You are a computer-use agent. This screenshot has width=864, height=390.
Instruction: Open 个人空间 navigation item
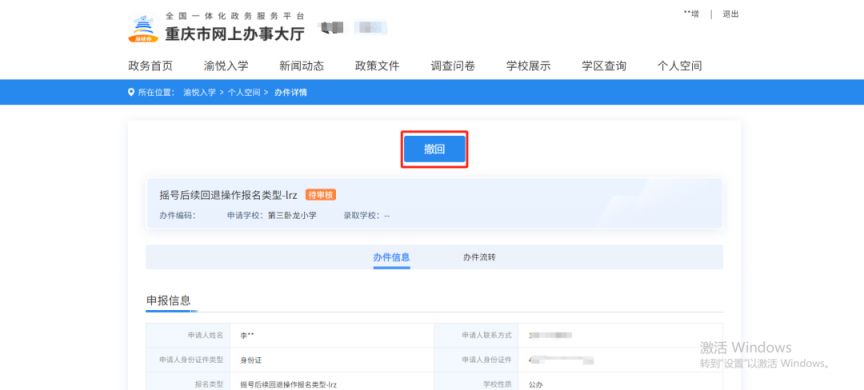tap(679, 66)
